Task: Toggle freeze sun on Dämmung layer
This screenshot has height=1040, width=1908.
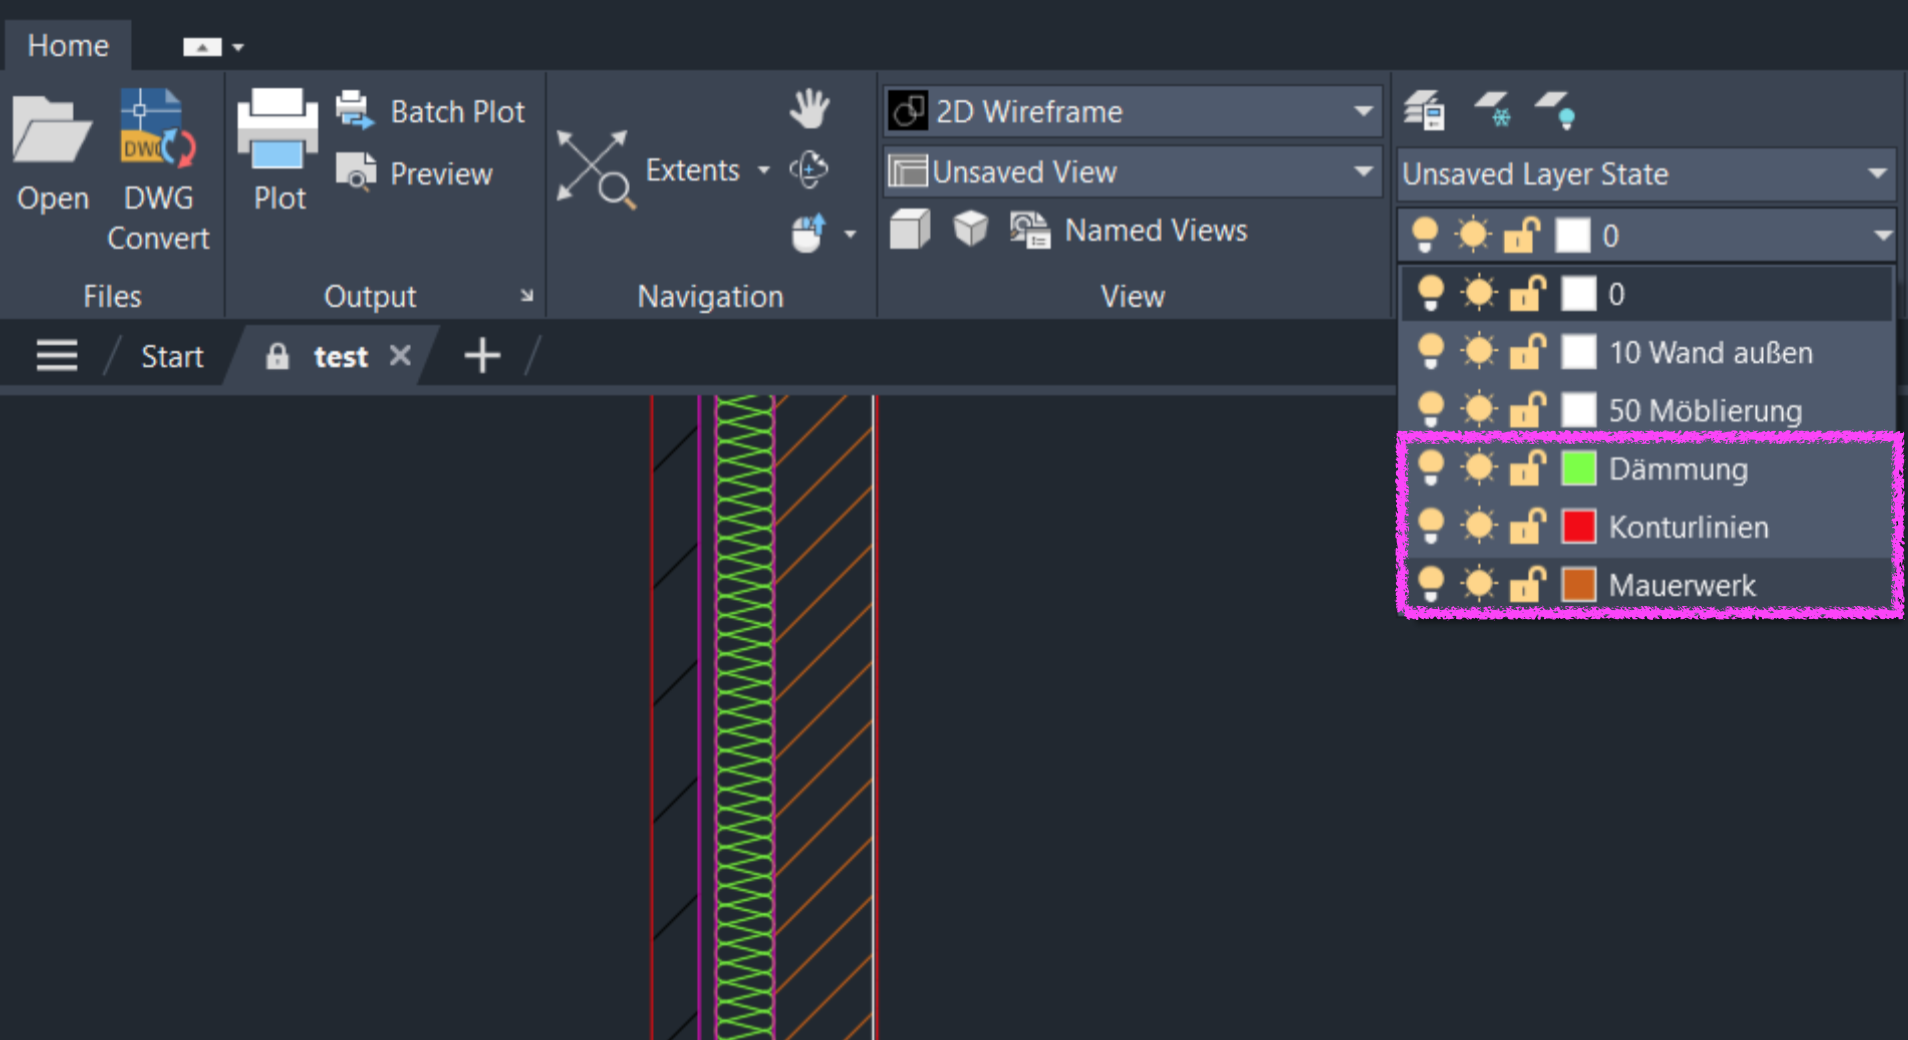Action: tap(1479, 468)
